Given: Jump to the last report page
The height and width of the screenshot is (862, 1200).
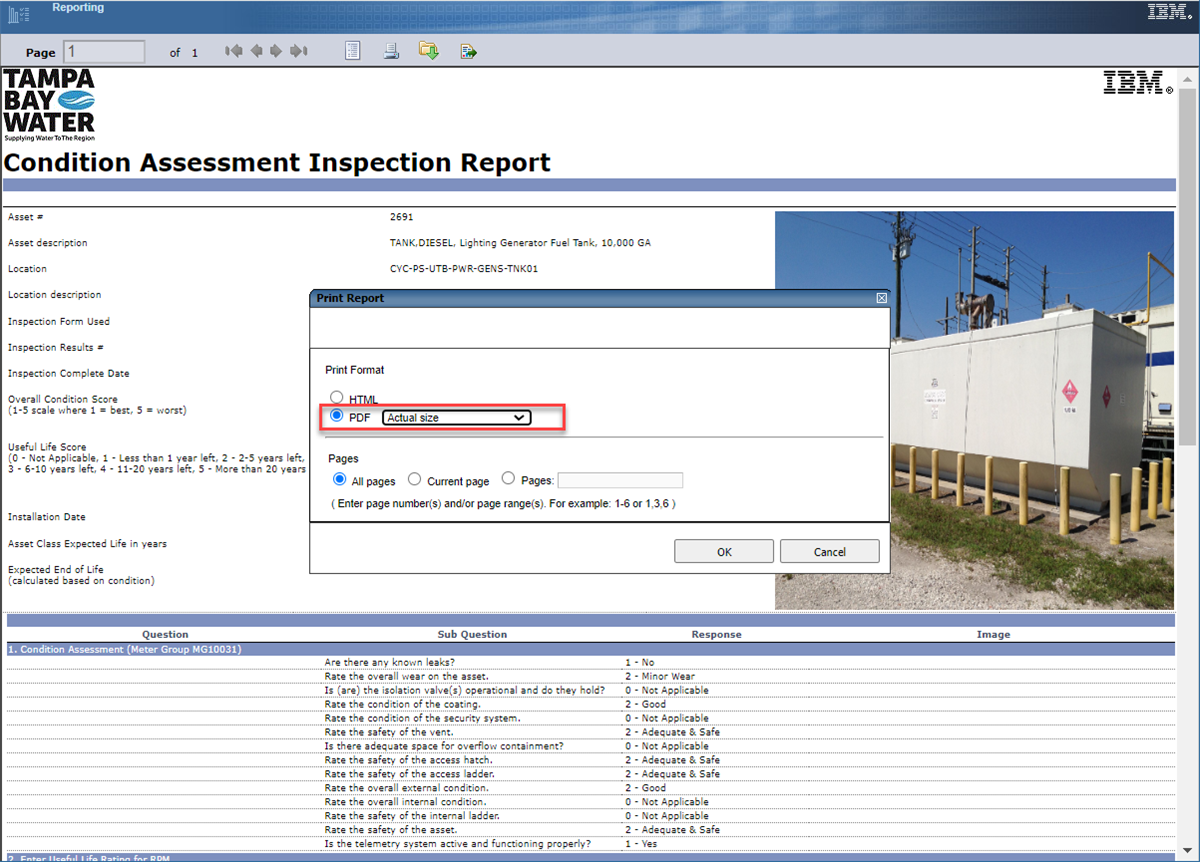Looking at the screenshot, I should tap(298, 50).
